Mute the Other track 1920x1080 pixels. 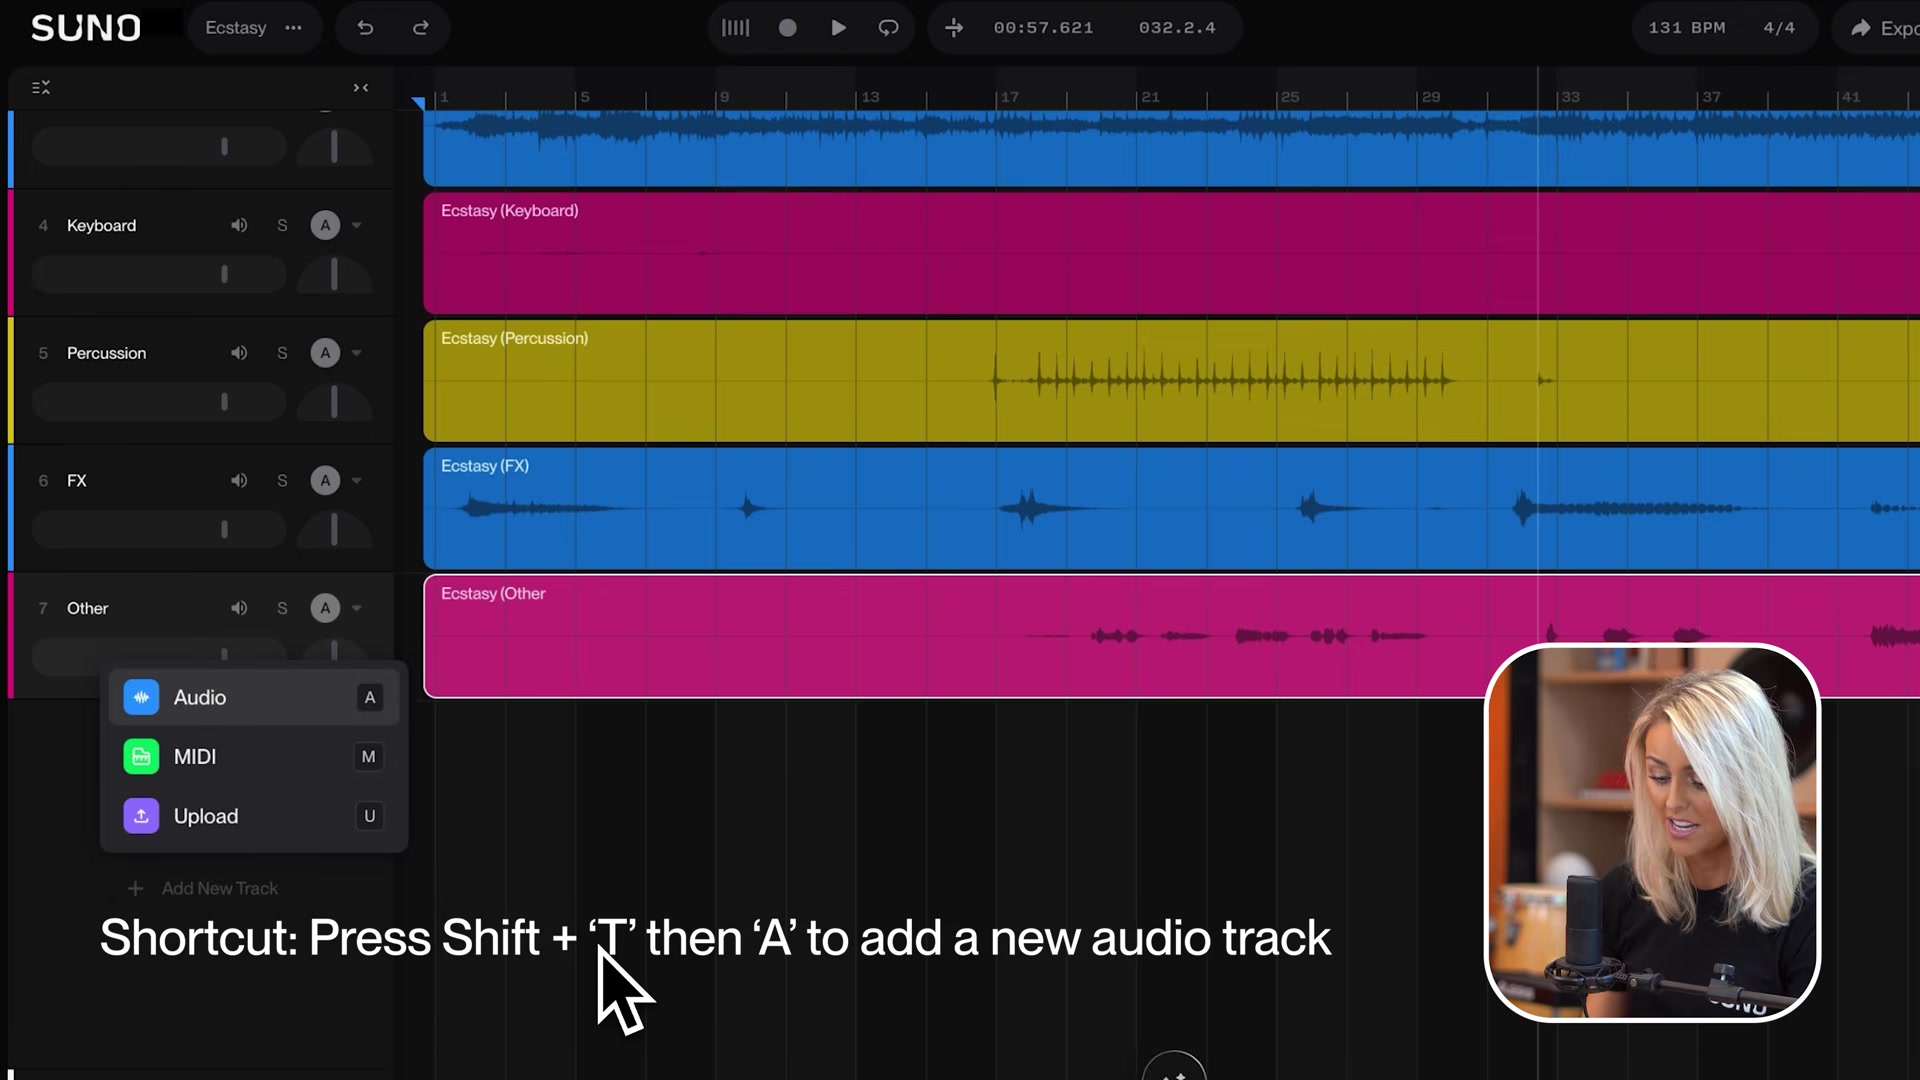(239, 608)
